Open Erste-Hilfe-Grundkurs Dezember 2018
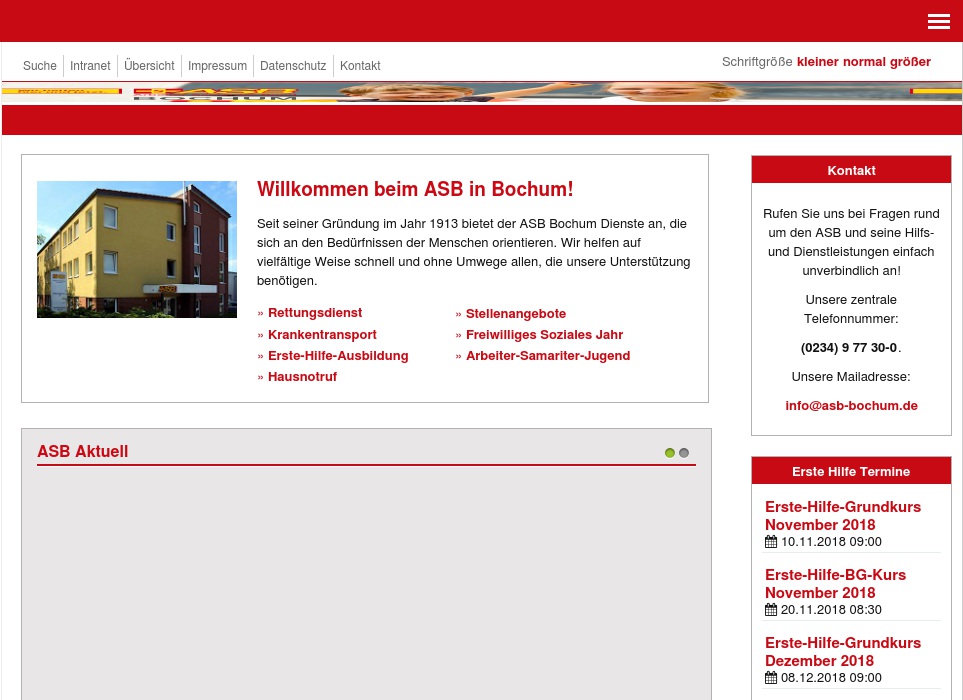This screenshot has height=700, width=963. click(x=843, y=651)
